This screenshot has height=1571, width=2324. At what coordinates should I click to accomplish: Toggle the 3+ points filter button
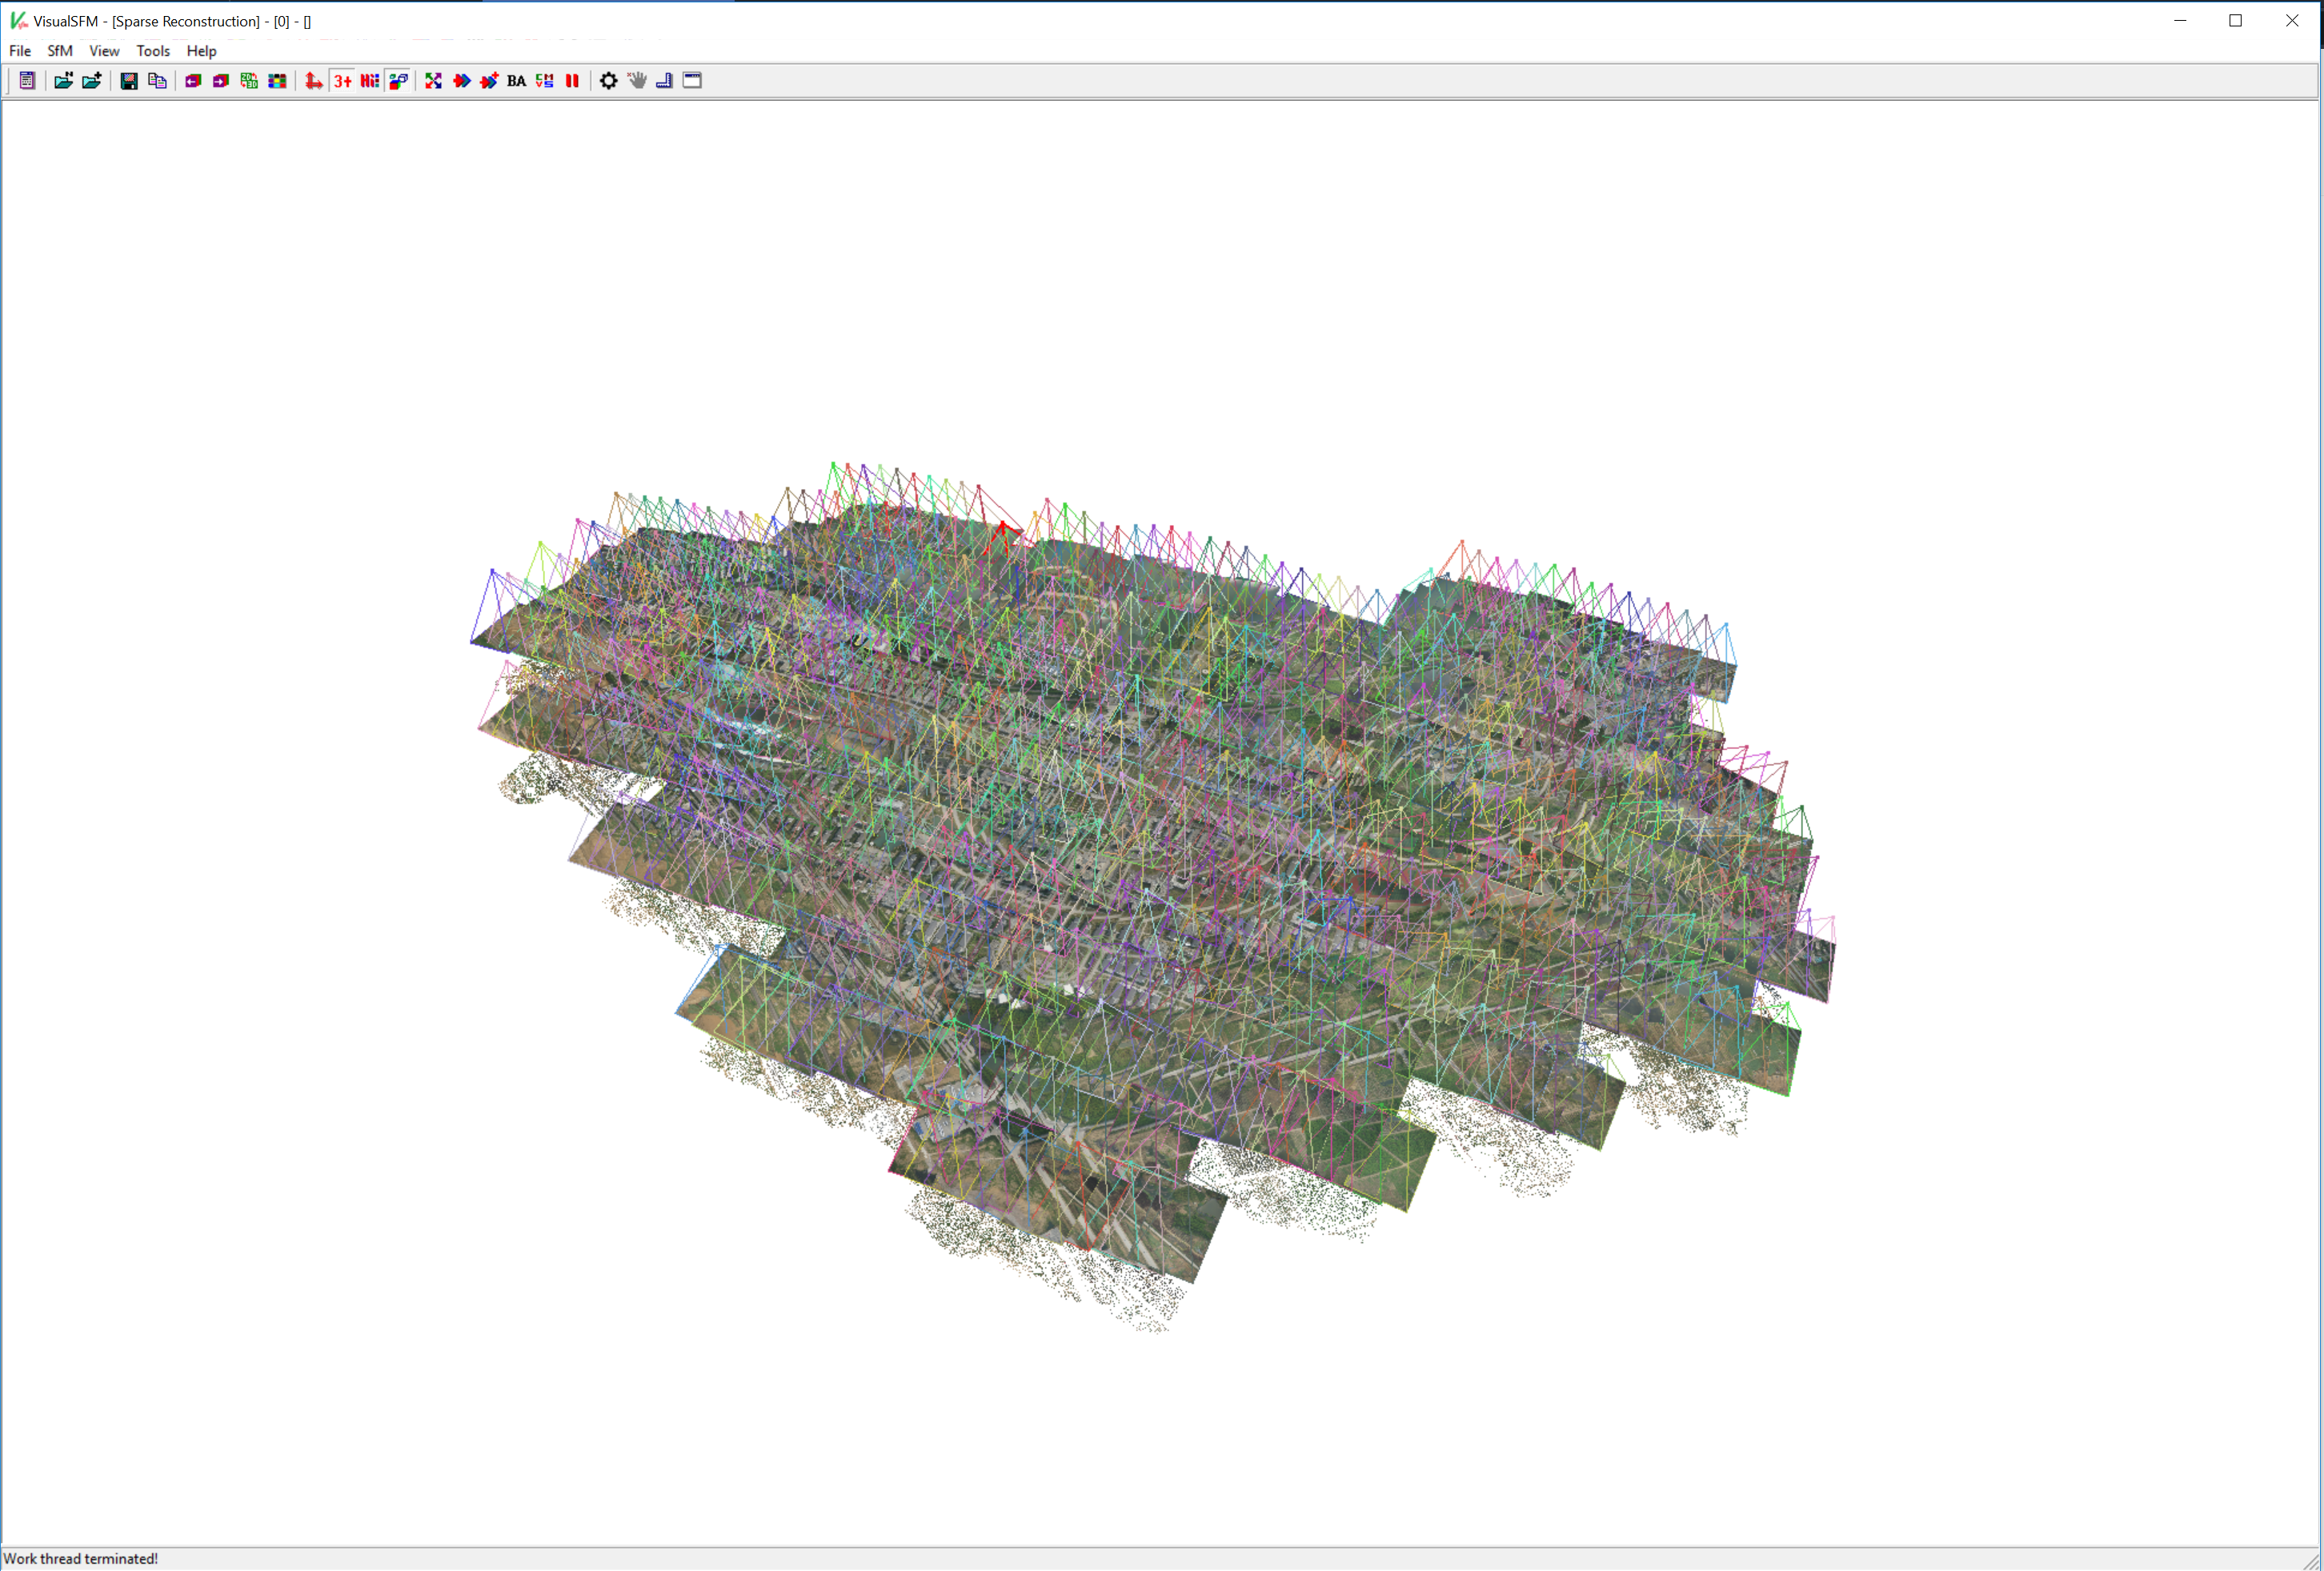[x=343, y=81]
